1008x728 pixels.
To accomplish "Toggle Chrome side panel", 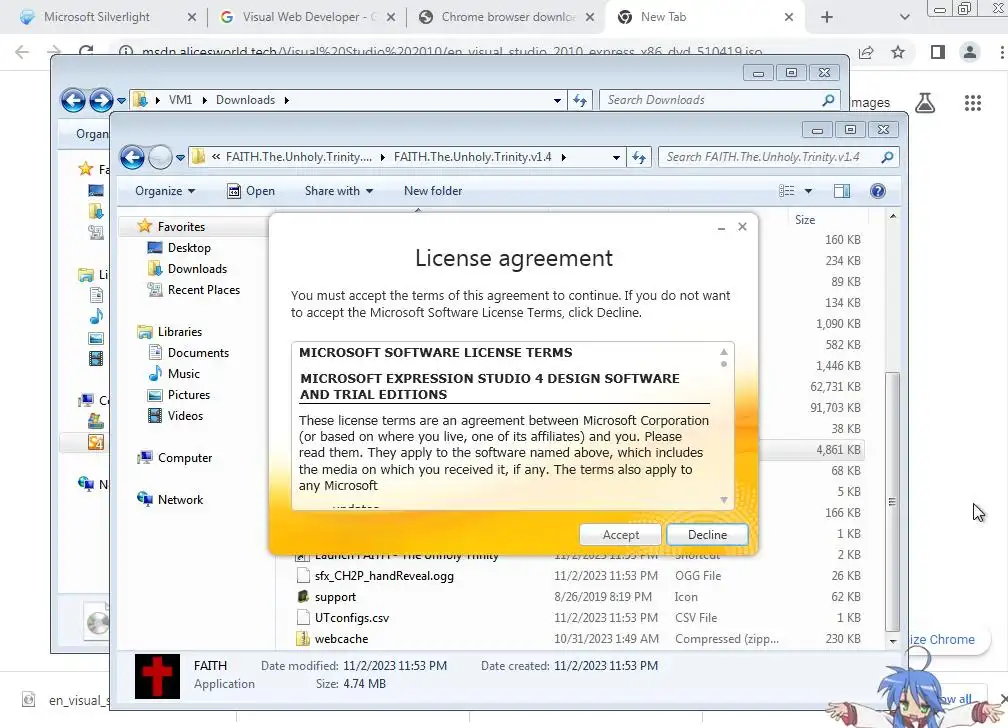I will tap(938, 52).
